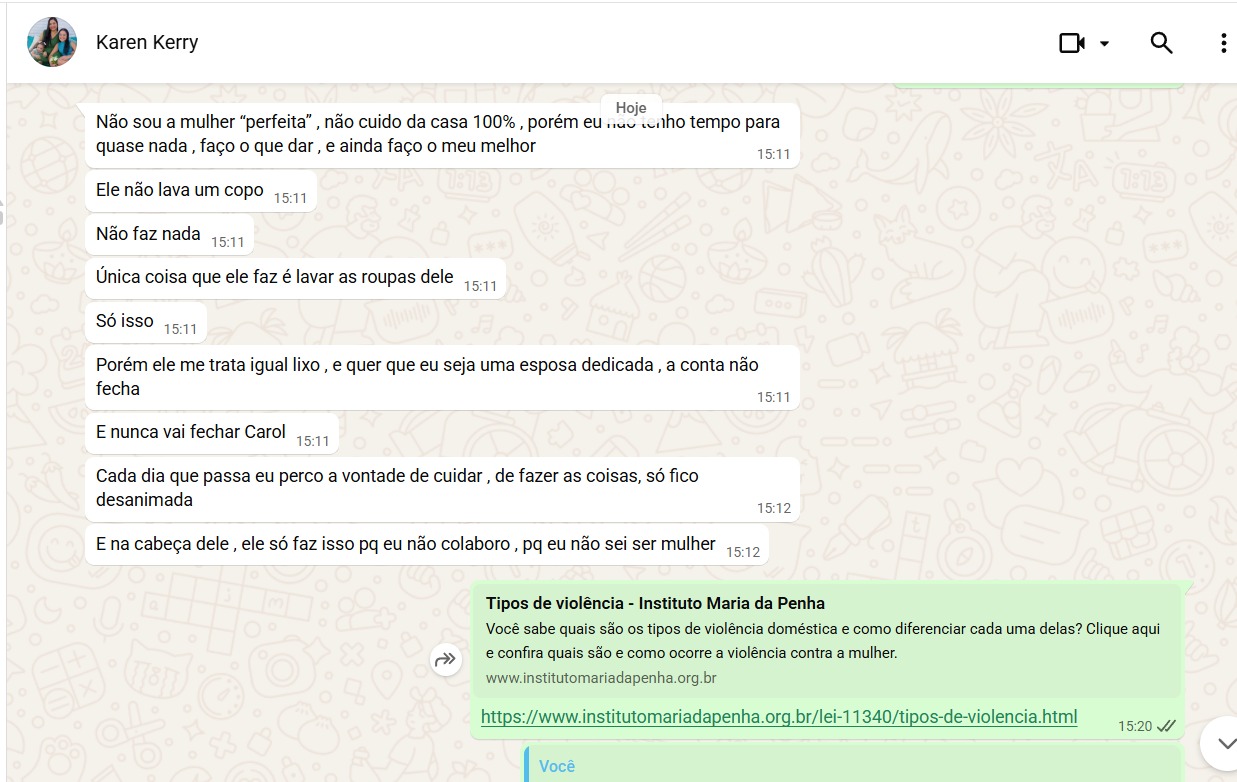
Task: Select message "Ele não lava um copo"
Action: [x=180, y=190]
